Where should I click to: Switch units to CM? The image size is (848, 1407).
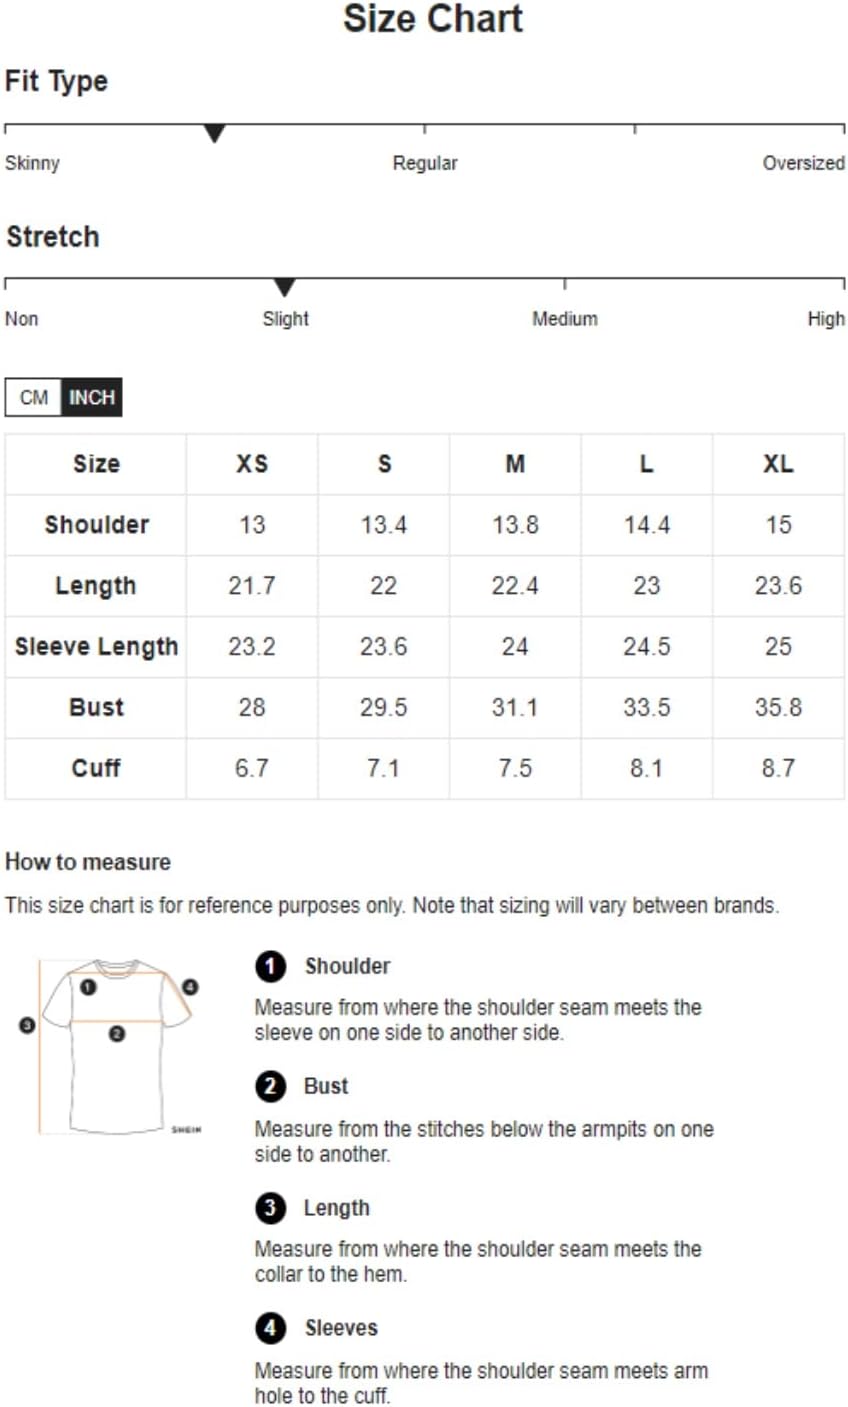(x=33, y=397)
